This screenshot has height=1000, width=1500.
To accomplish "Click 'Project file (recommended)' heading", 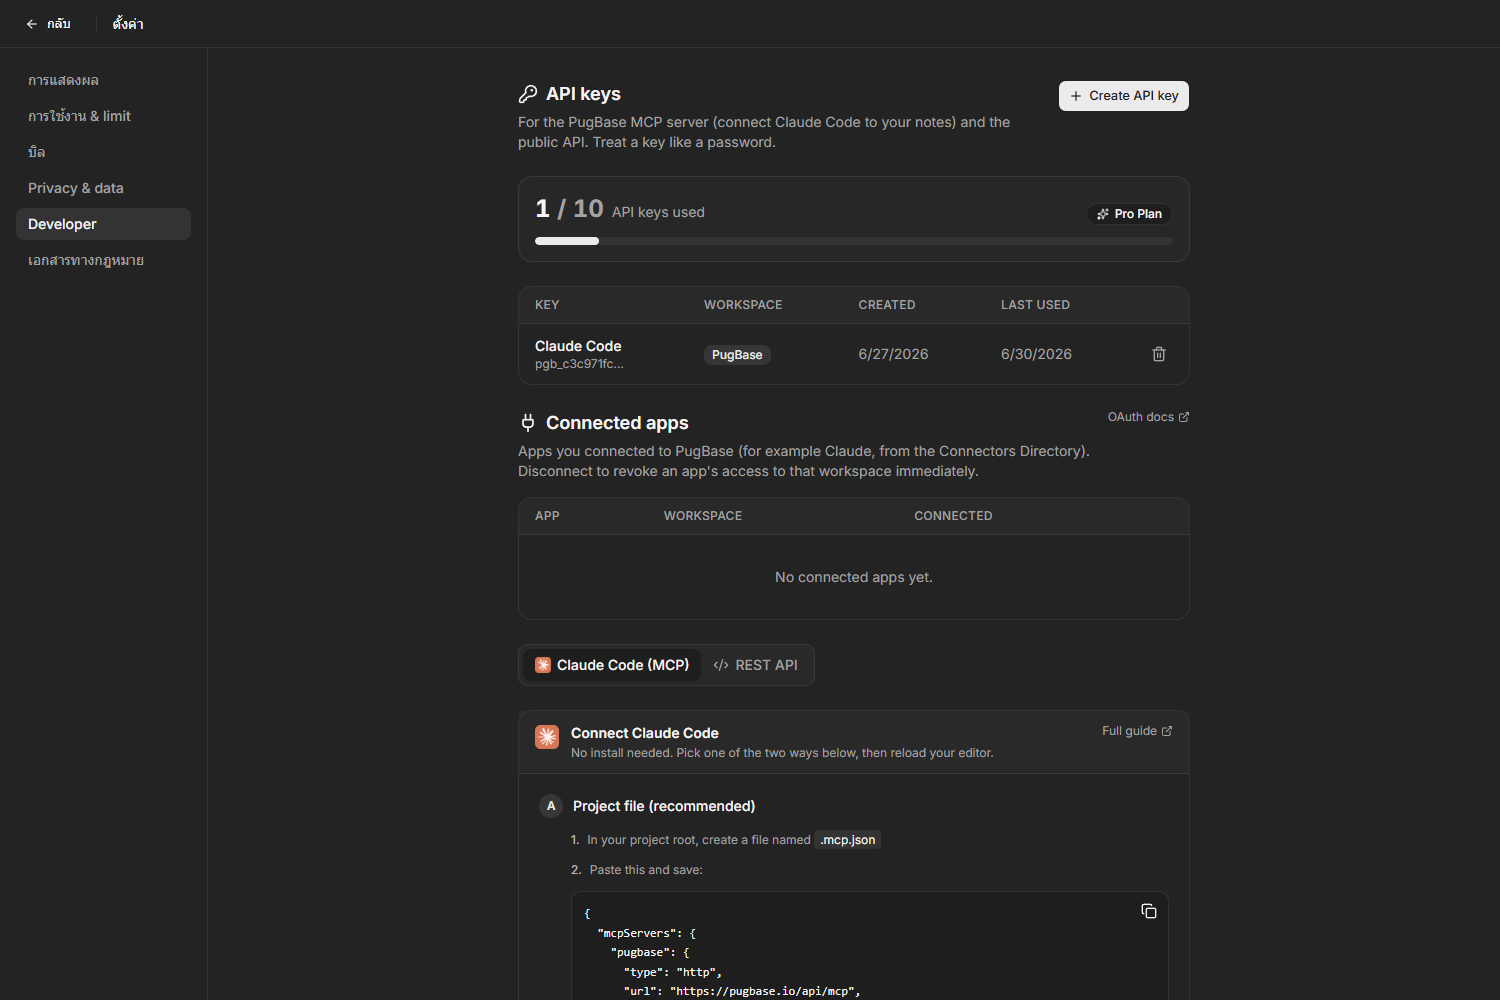I will [664, 806].
